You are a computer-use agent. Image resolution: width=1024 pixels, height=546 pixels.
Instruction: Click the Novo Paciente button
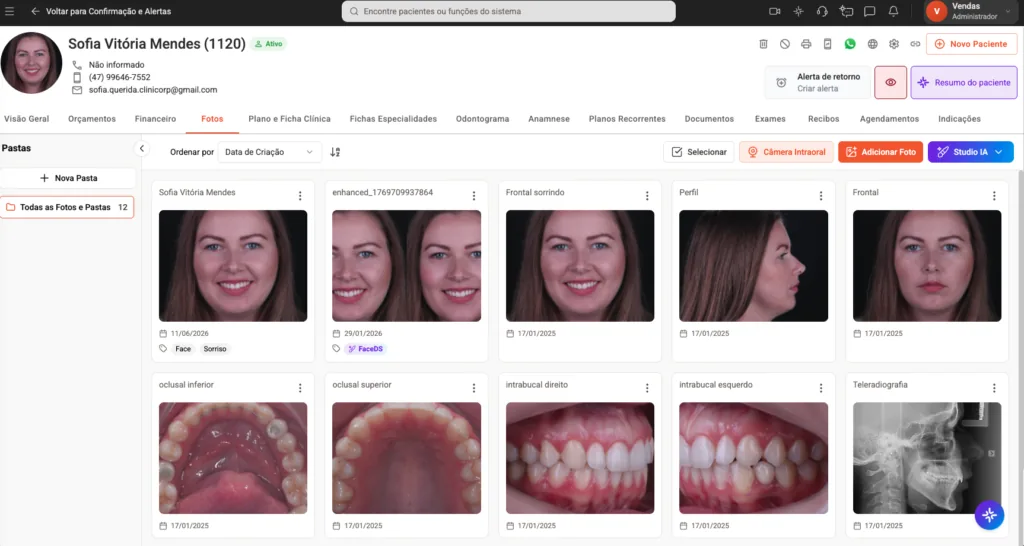[x=971, y=44]
